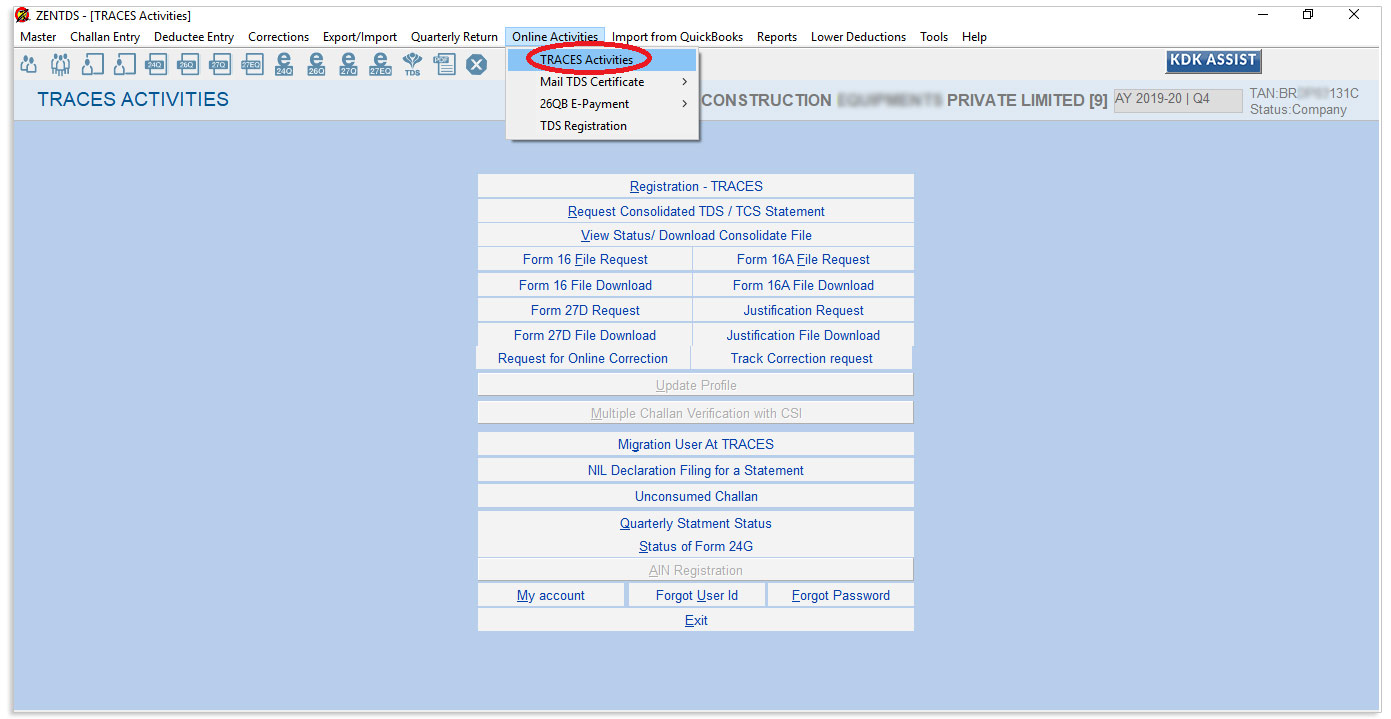Open View Status/ Download Consolidate File
The width and height of the screenshot is (1391, 719).
[x=696, y=235]
